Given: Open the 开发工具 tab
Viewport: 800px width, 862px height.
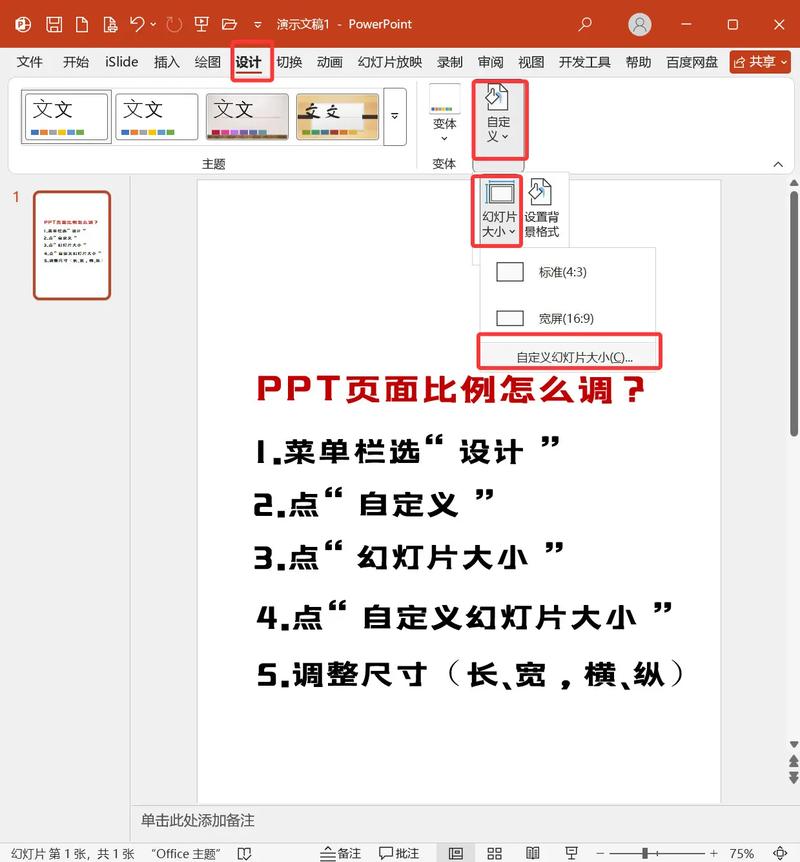Looking at the screenshot, I should (x=584, y=62).
